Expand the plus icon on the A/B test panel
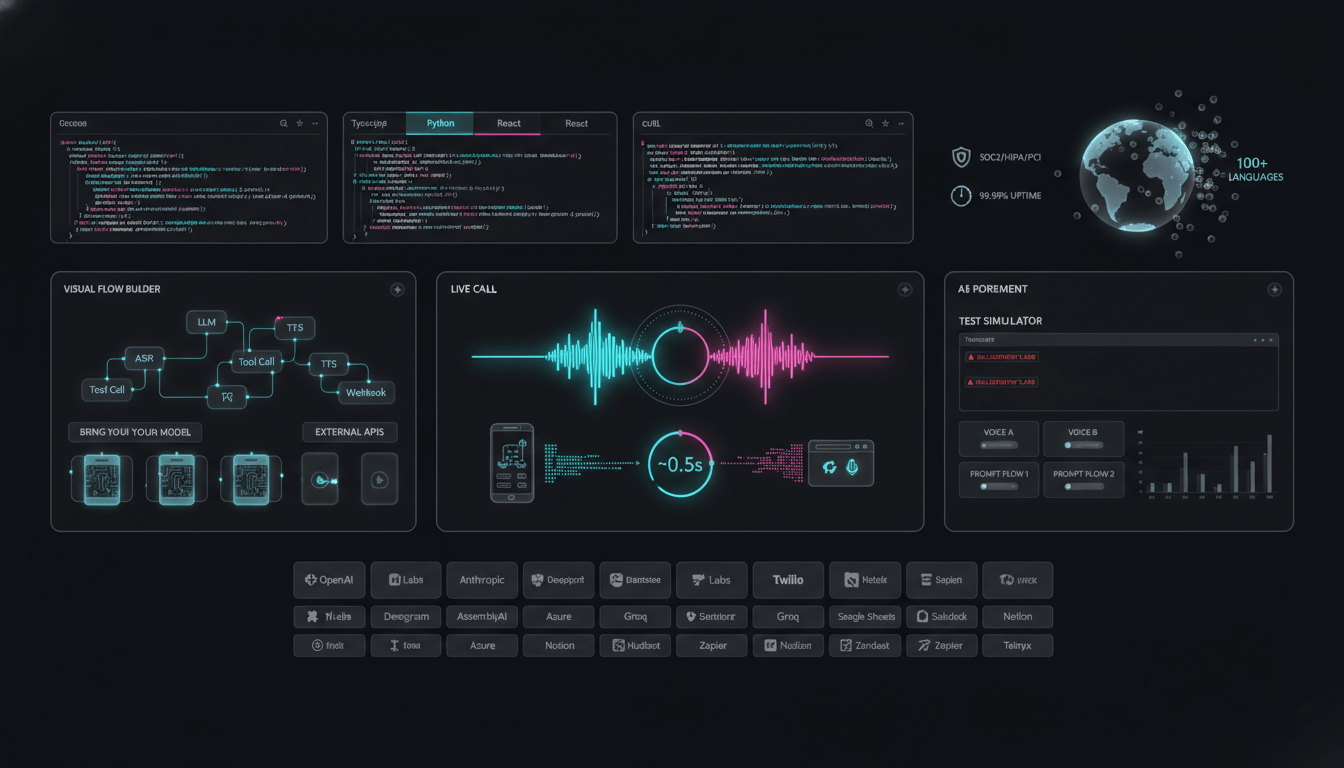This screenshot has height=768, width=1344. [1274, 290]
